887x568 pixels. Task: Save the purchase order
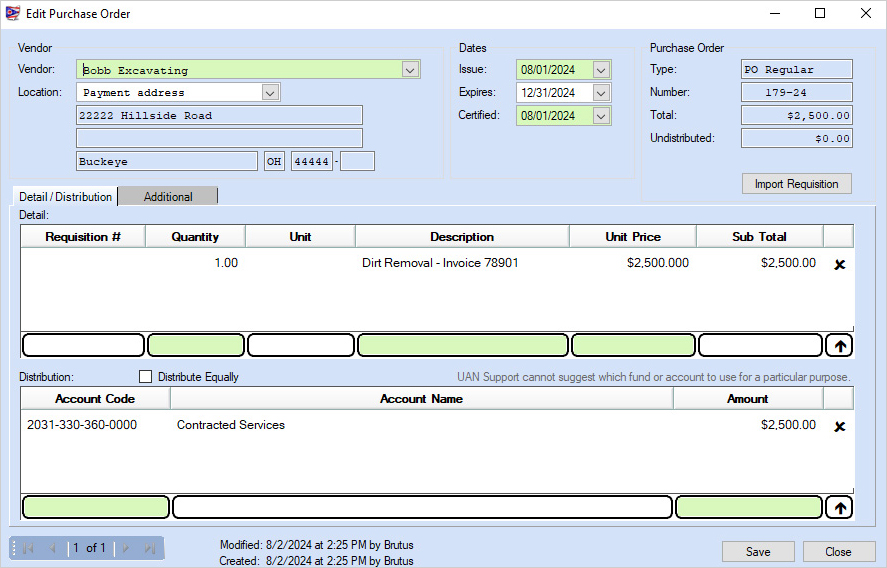click(x=758, y=552)
